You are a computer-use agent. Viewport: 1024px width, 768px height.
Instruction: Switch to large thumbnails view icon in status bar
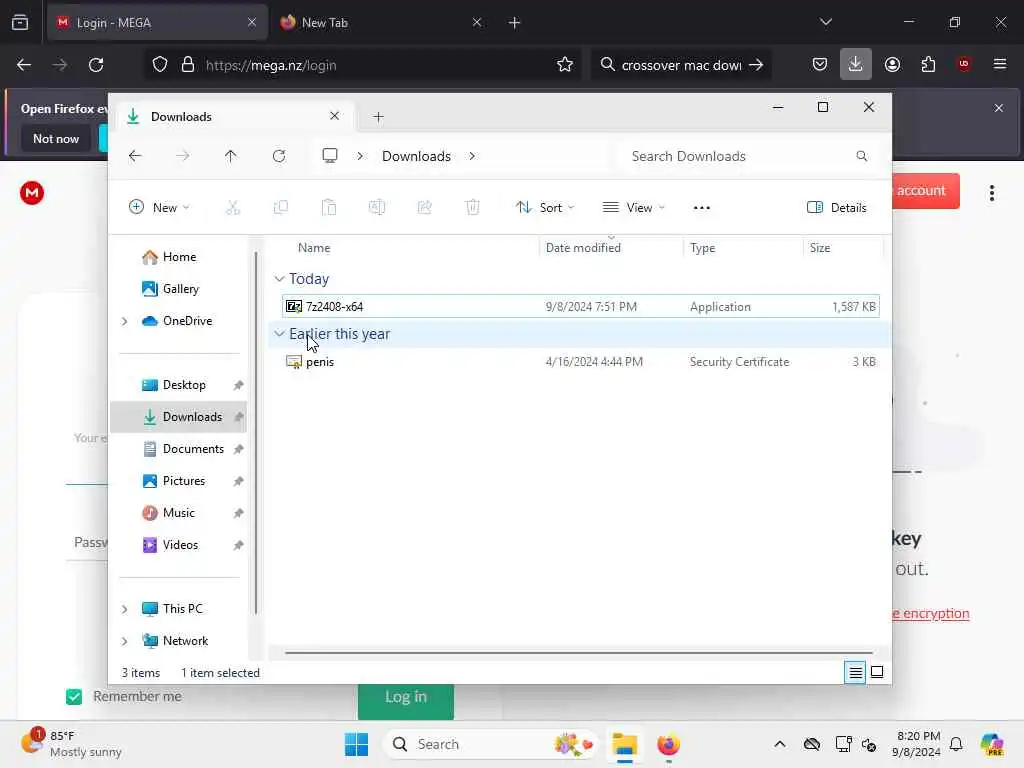[877, 672]
